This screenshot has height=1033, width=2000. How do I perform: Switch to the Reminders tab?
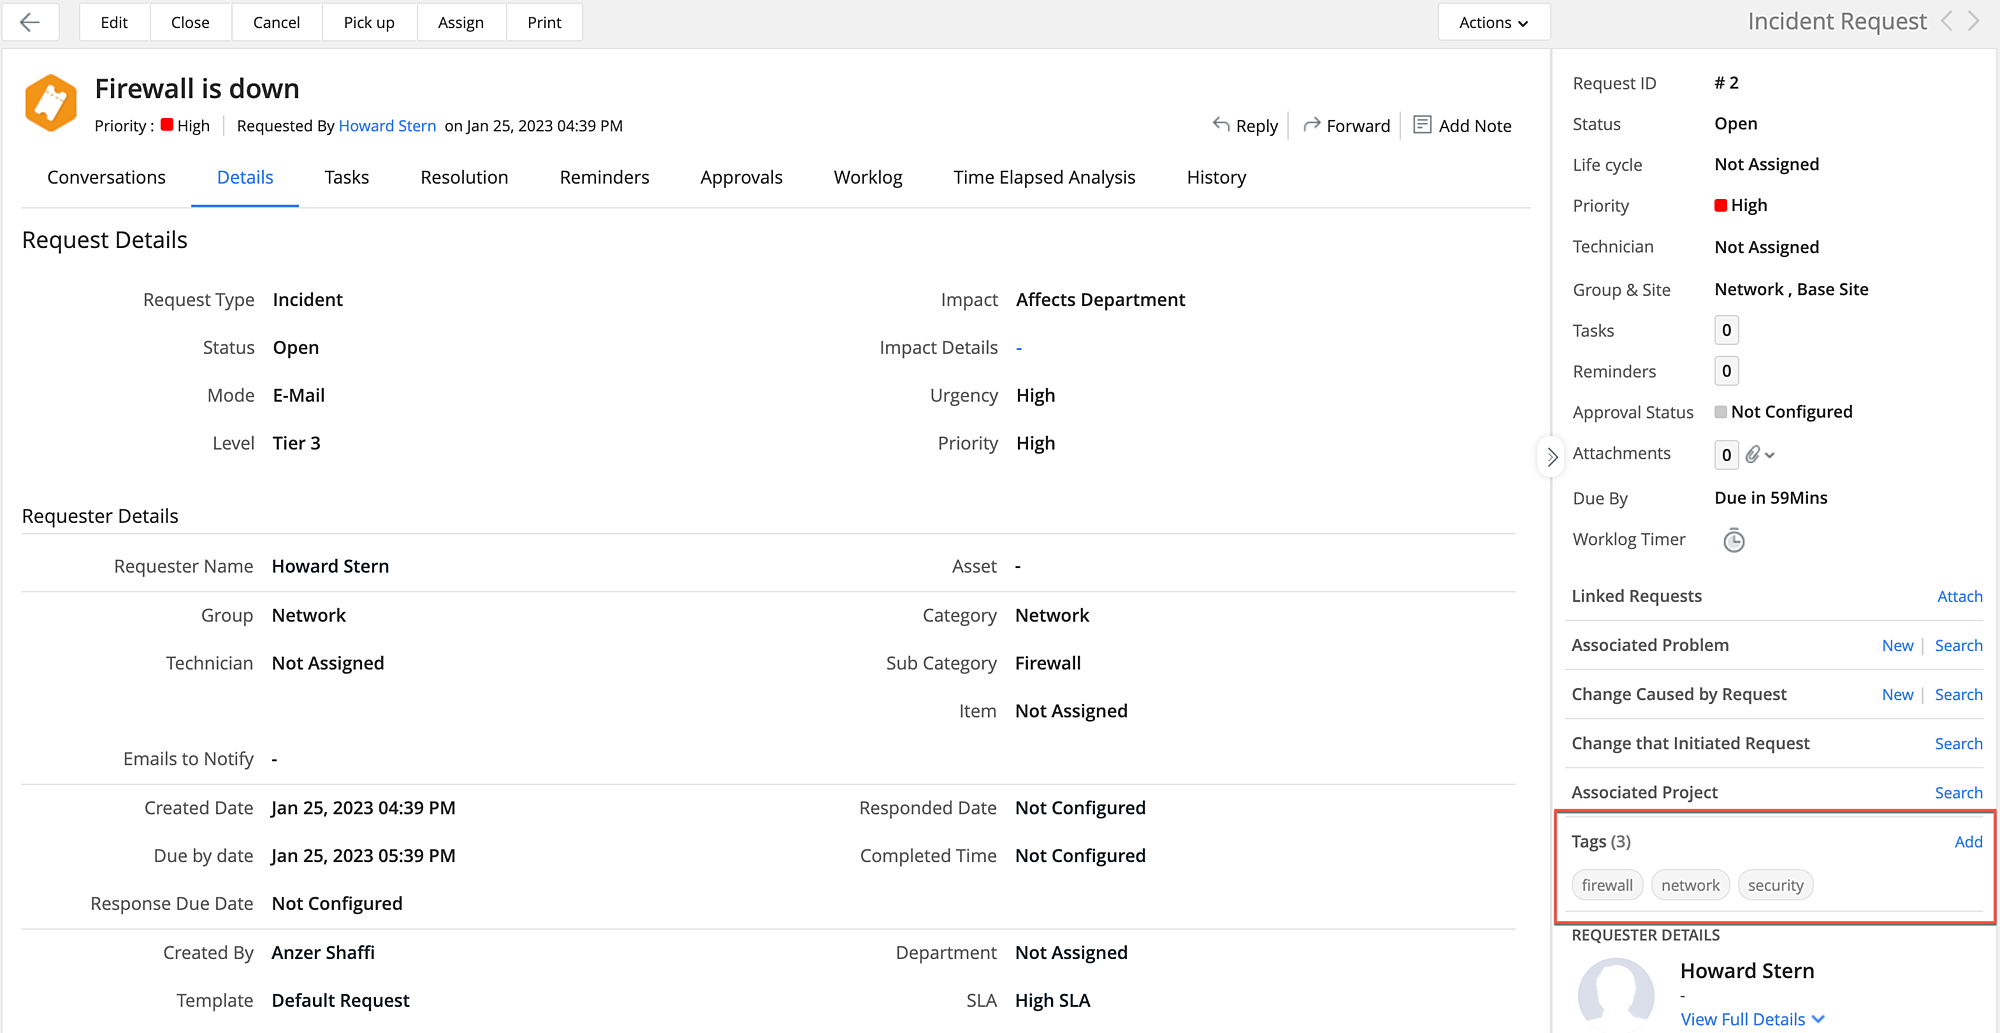(x=604, y=177)
